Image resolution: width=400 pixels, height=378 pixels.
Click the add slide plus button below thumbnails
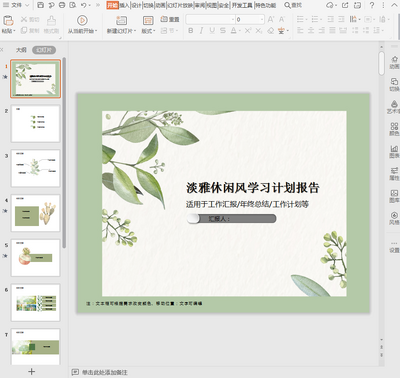coord(31,371)
